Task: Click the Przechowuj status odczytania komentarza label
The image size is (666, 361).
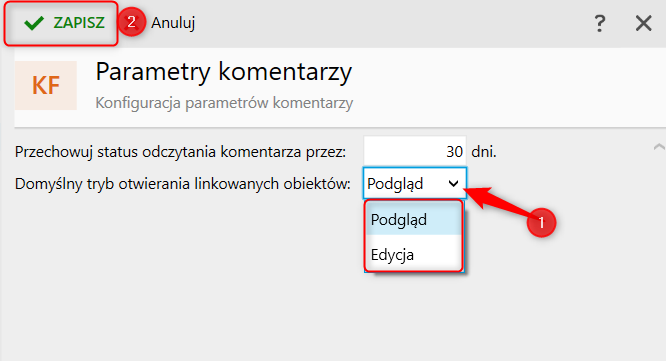Action: 181,152
